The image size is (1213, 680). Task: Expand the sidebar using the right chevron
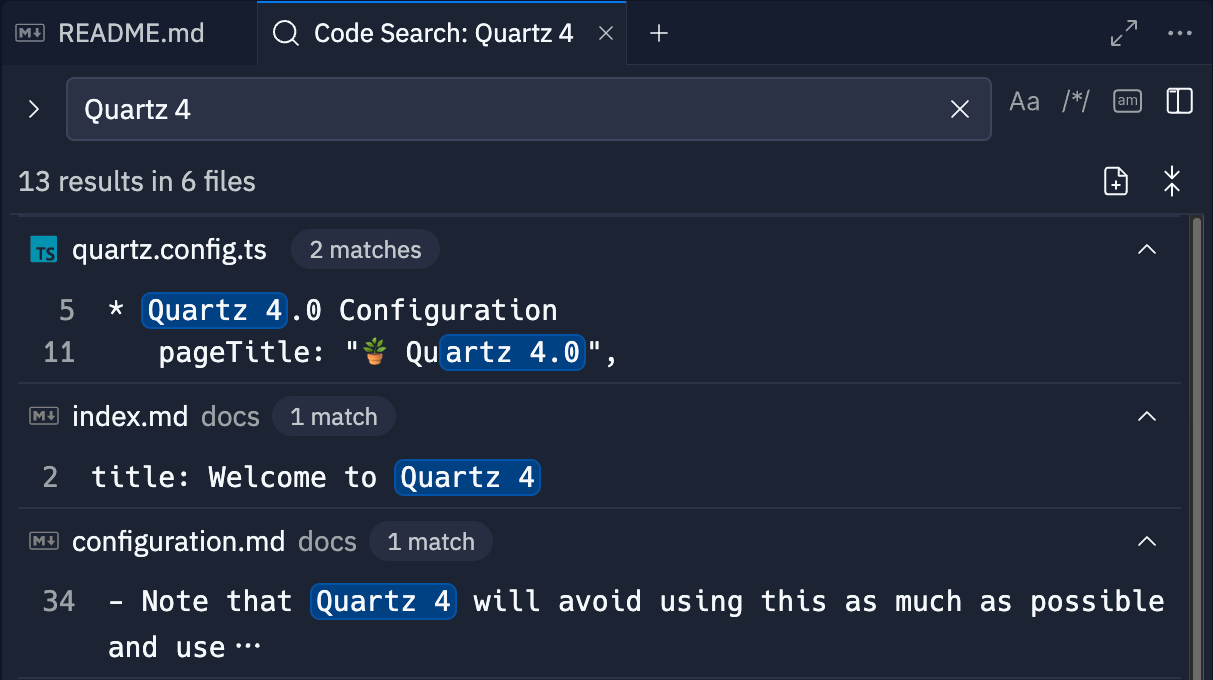click(33, 108)
